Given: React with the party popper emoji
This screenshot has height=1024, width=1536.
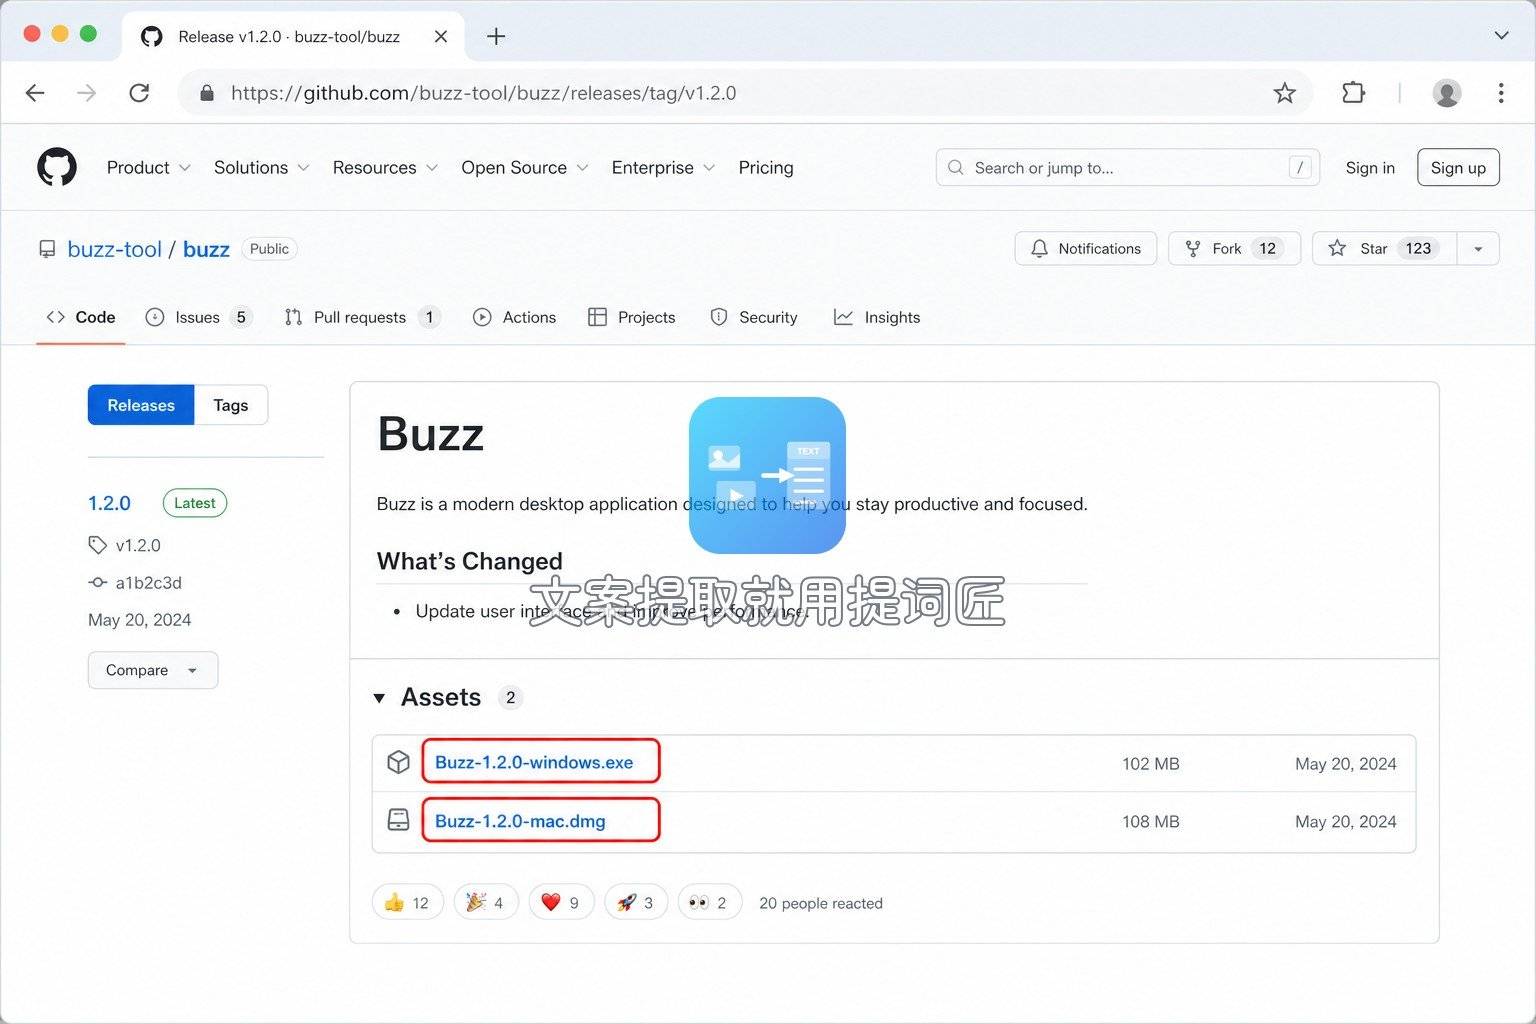Looking at the screenshot, I should point(486,902).
